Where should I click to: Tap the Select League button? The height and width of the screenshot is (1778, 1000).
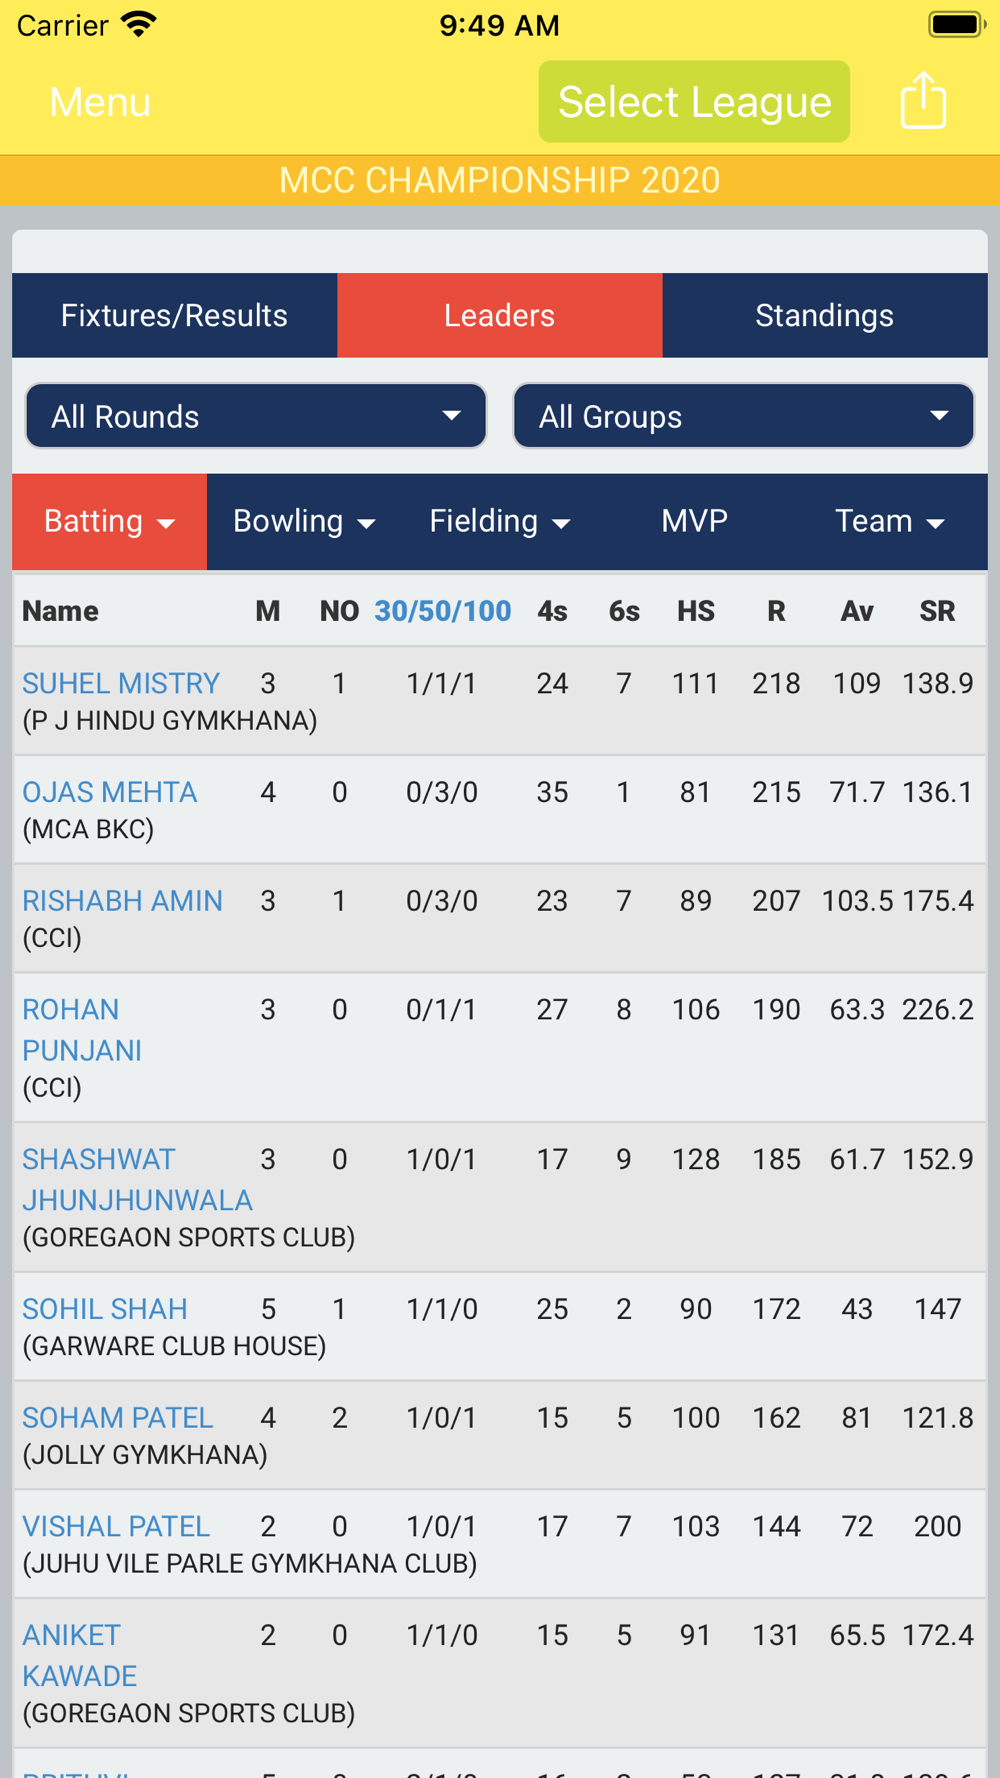point(694,102)
